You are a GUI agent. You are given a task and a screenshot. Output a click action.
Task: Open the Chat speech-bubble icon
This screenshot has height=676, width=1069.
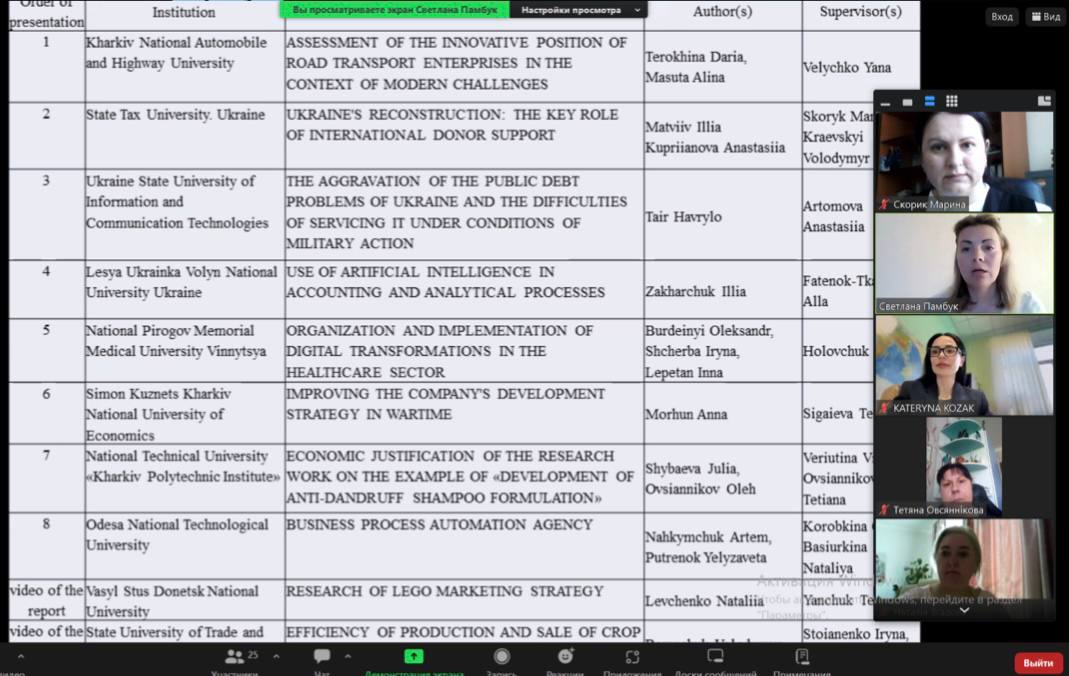[x=322, y=656]
